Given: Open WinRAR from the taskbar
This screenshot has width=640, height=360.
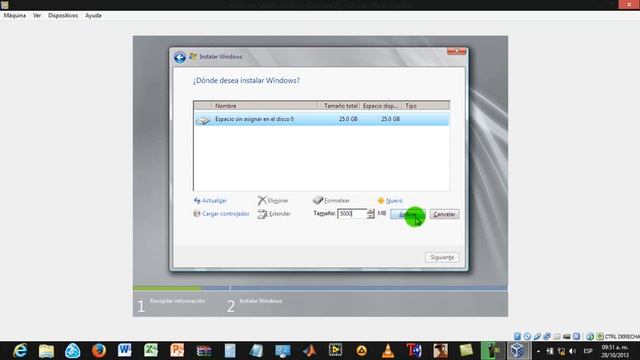Looking at the screenshot, I should [203, 350].
